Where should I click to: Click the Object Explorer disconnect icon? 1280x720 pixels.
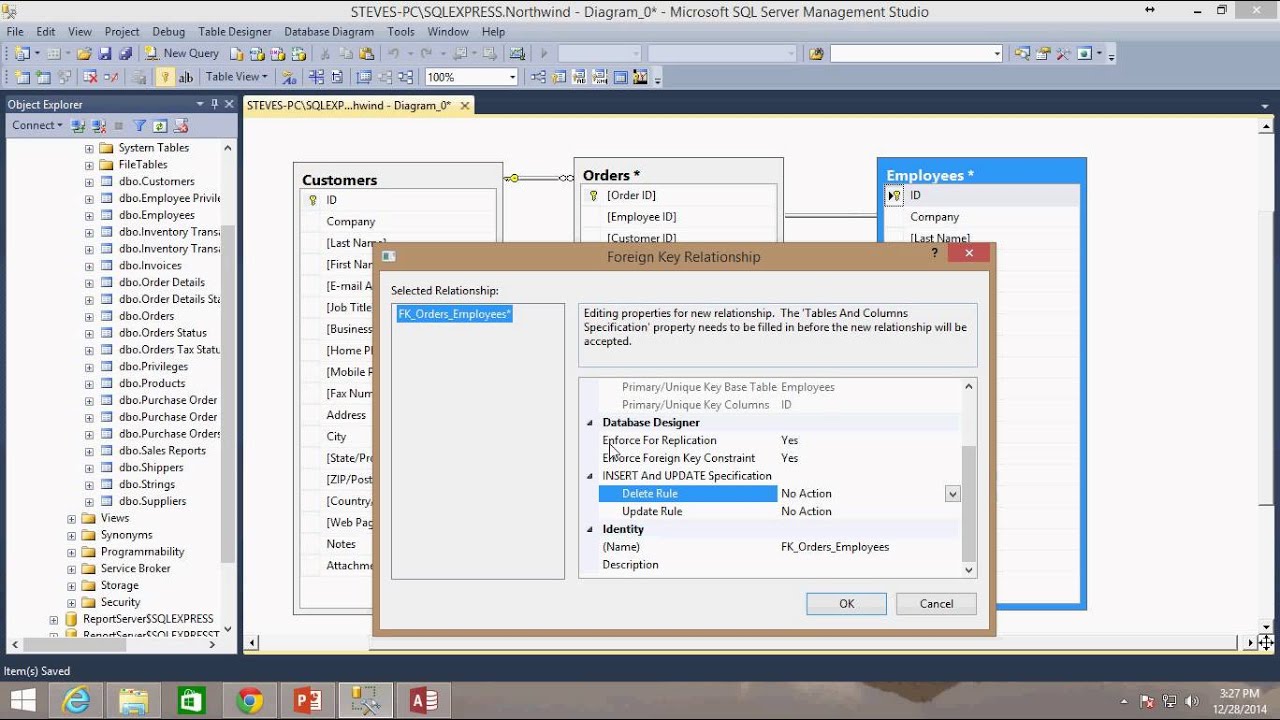click(99, 126)
